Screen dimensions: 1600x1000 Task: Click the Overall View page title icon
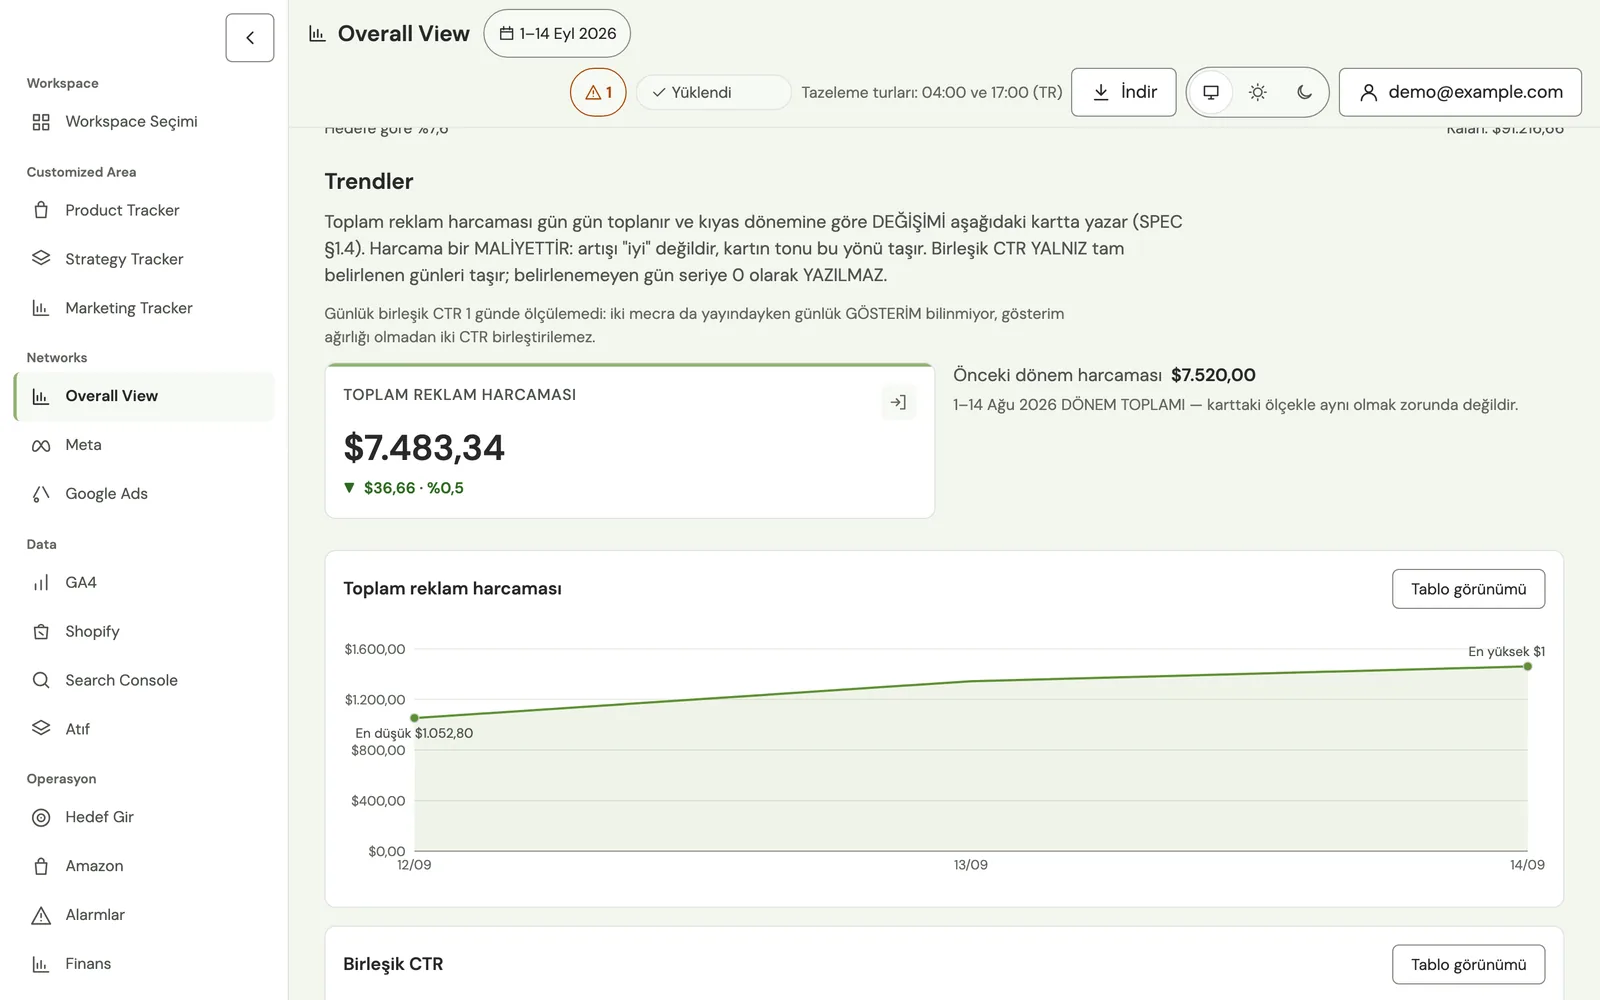pyautogui.click(x=317, y=34)
